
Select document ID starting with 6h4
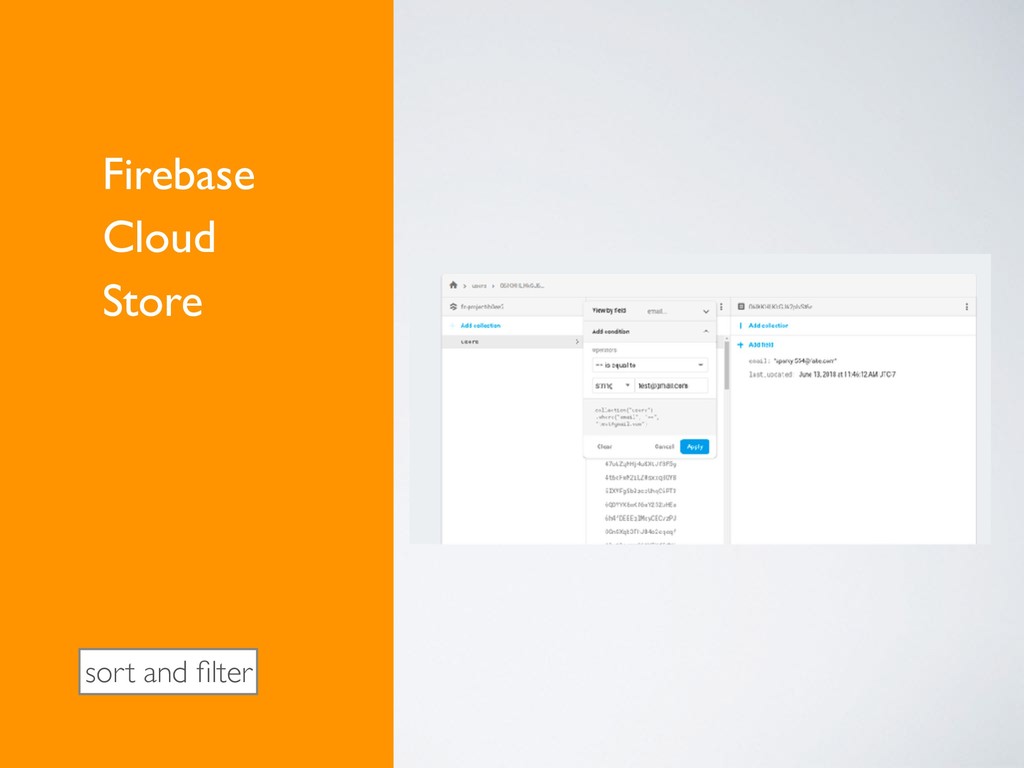point(640,519)
